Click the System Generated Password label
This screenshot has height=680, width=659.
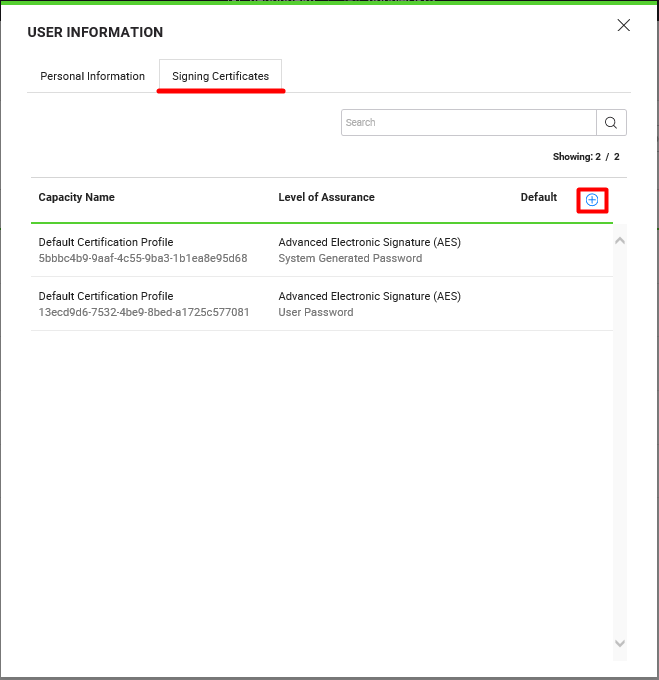[x=350, y=258]
